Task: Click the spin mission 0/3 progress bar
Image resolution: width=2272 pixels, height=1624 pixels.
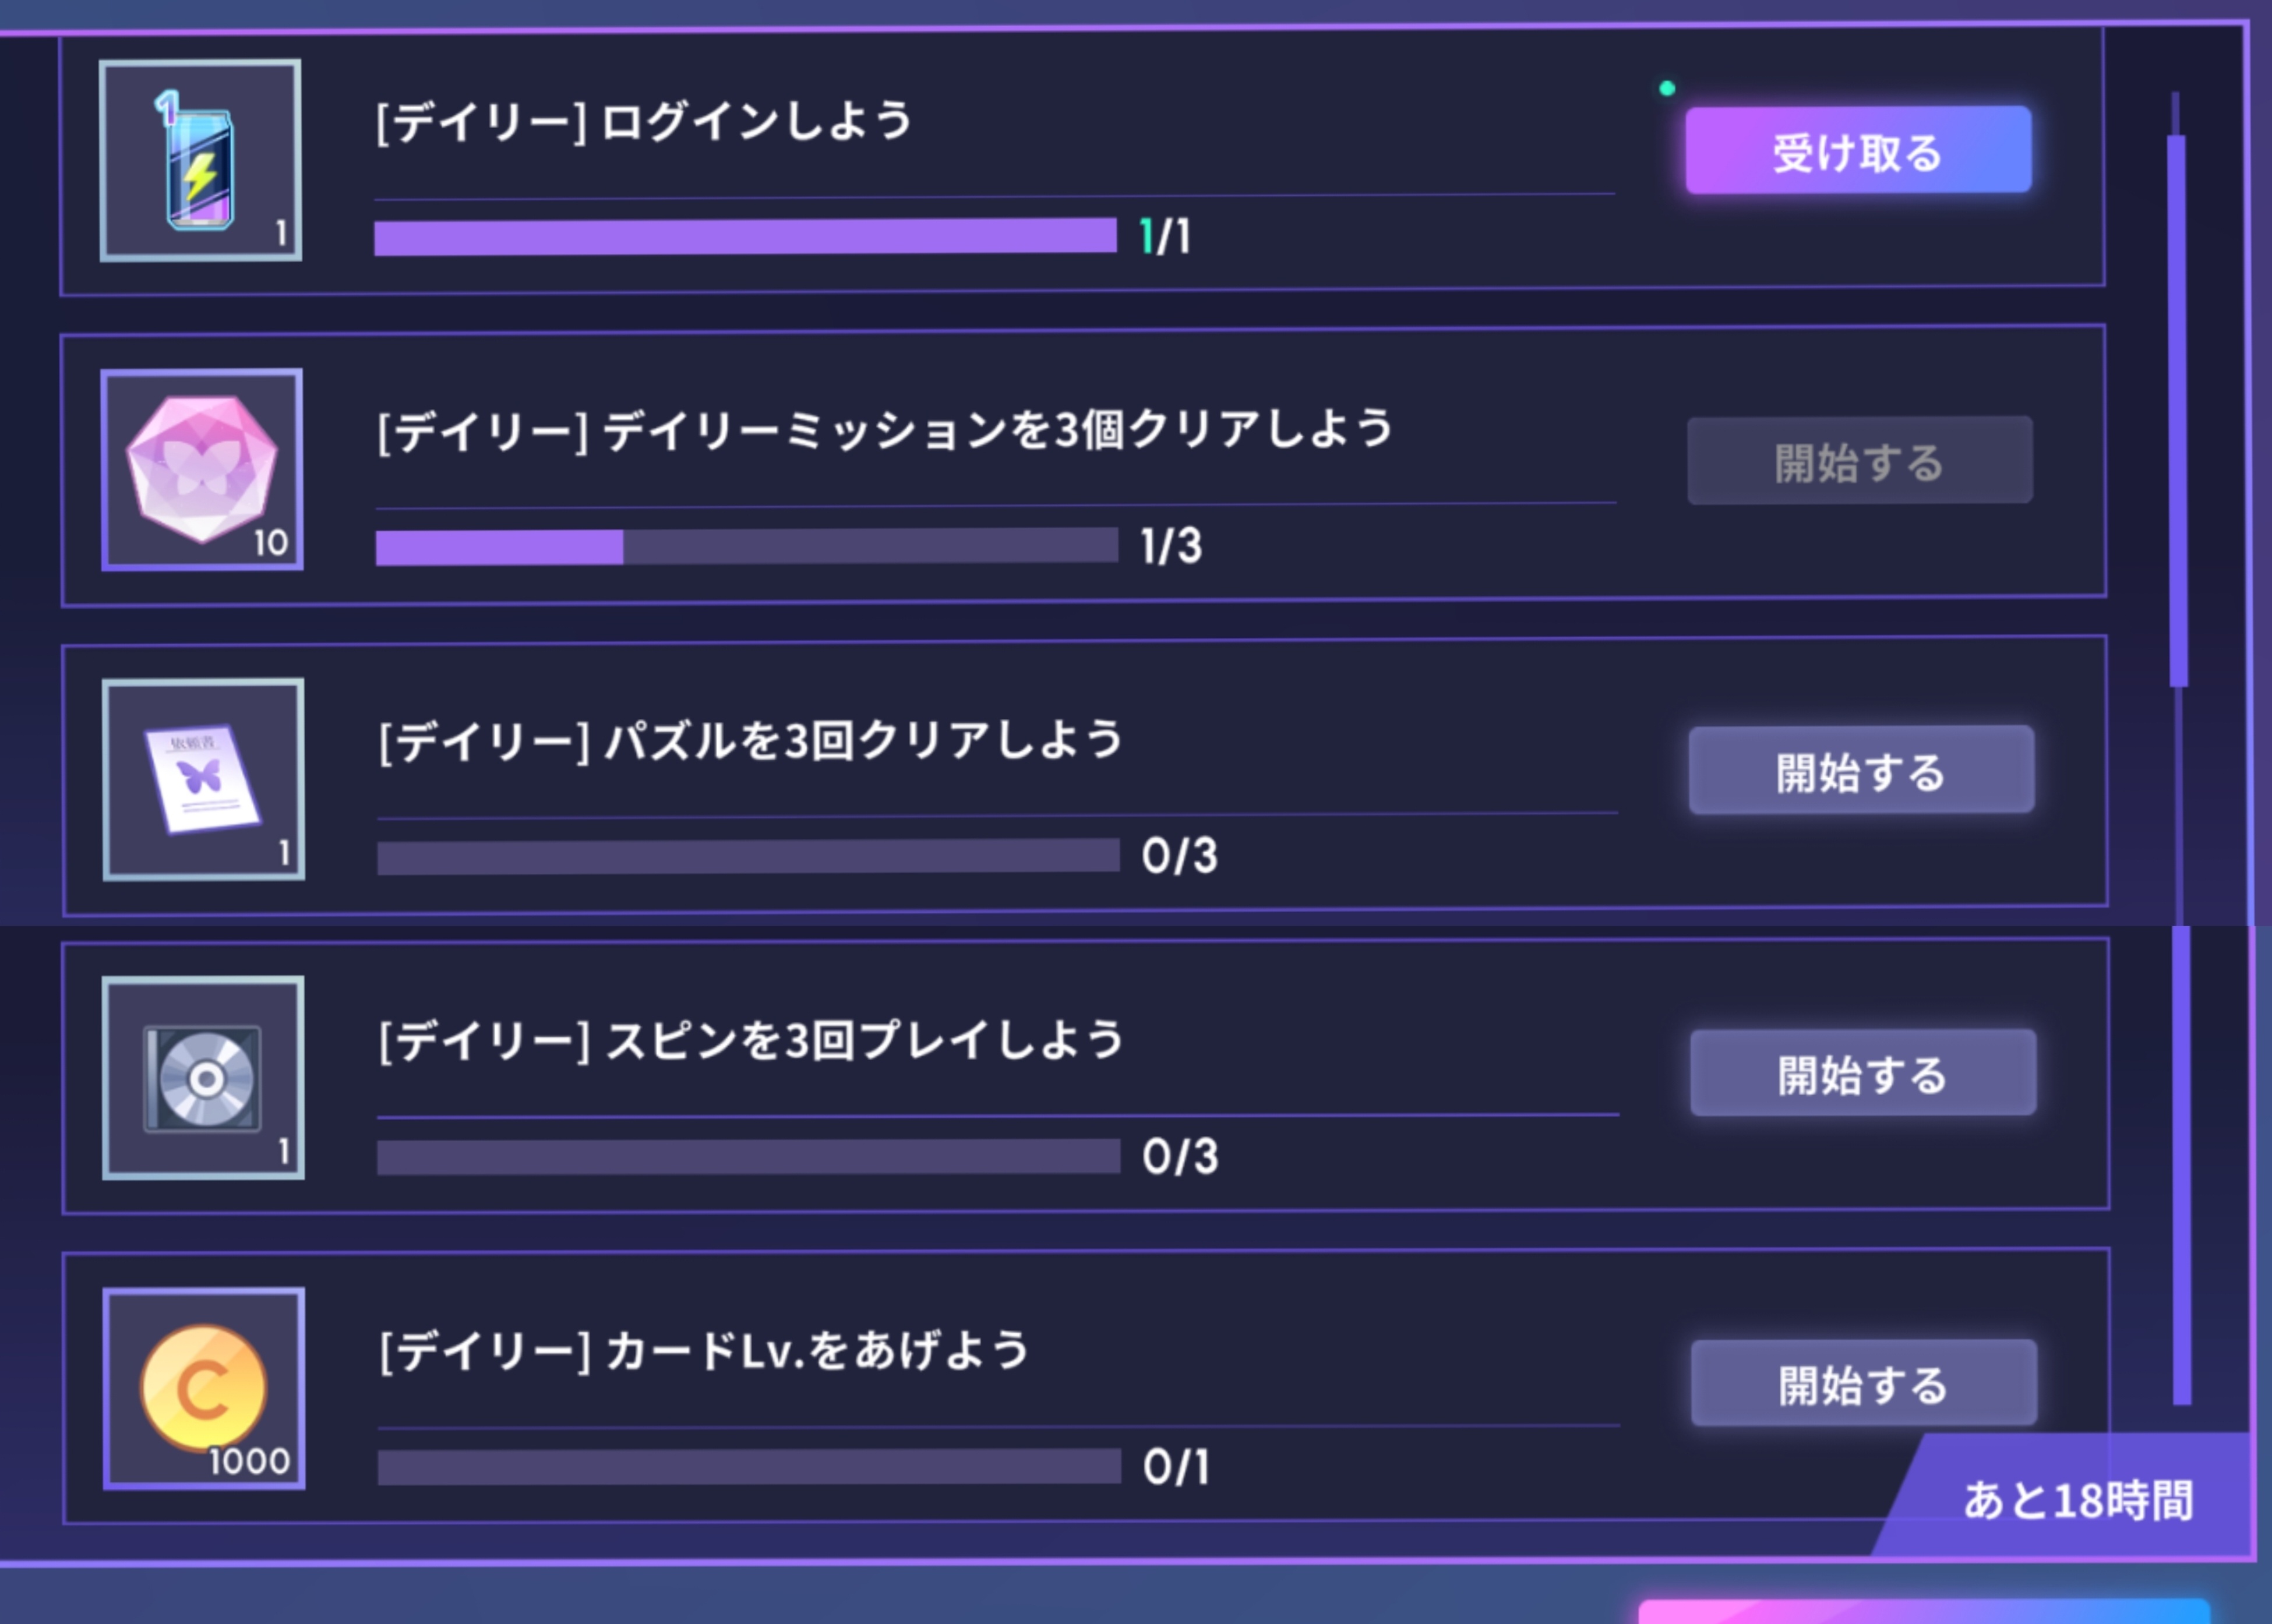Action: (748, 1156)
